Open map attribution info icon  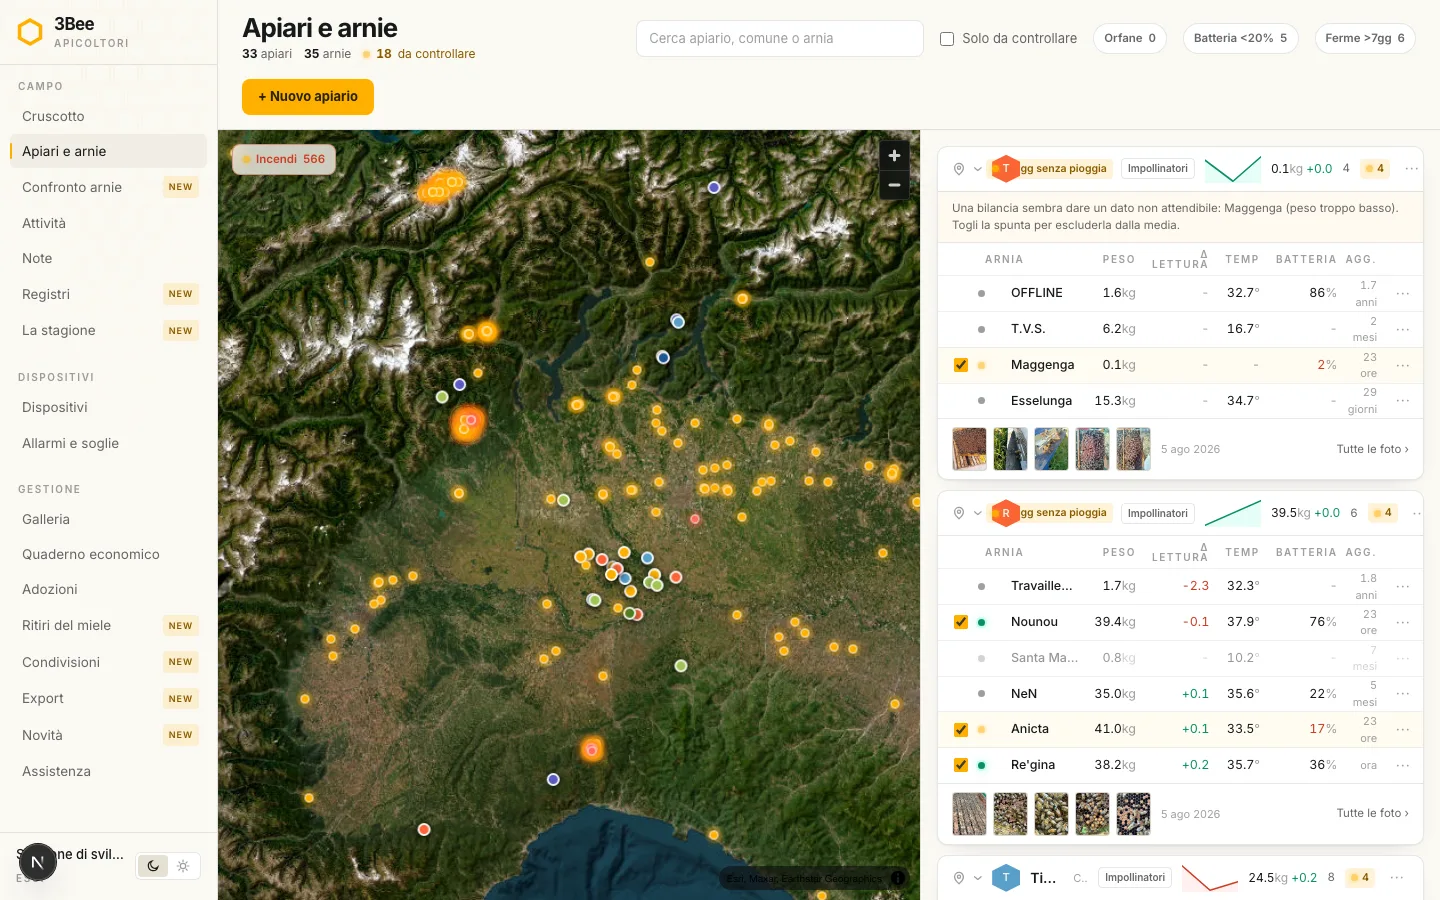coord(897,878)
